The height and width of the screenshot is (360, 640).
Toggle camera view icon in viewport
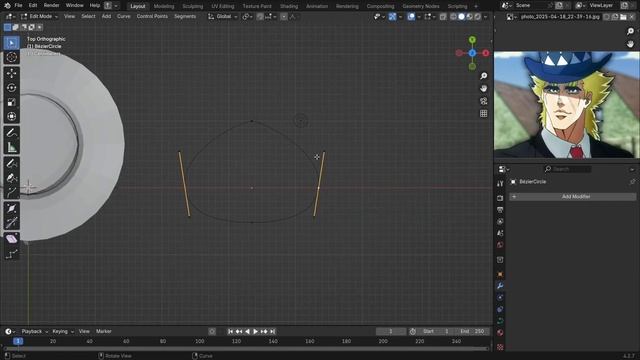coord(484,101)
